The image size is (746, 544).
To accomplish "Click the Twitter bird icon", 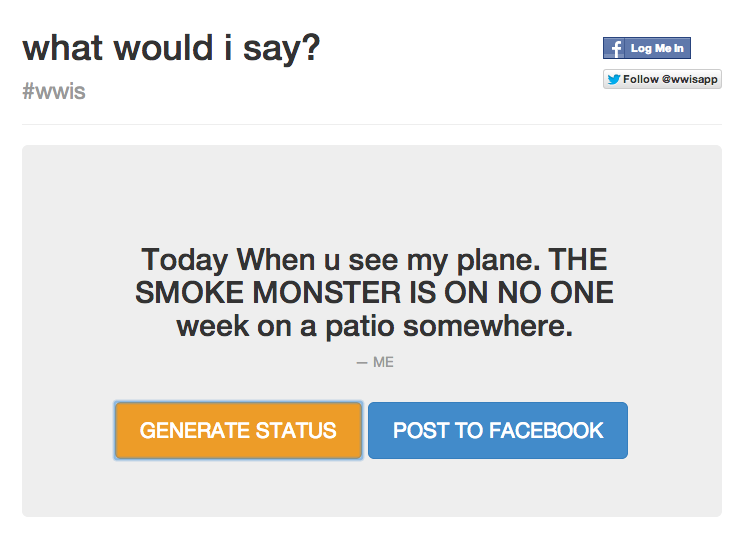I will [x=613, y=79].
